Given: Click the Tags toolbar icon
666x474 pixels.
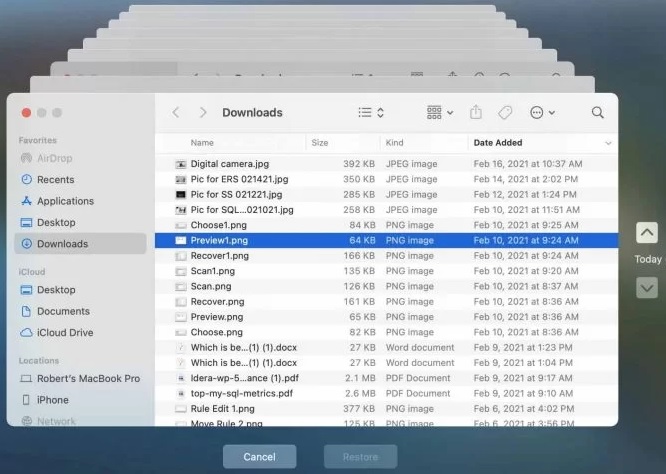Looking at the screenshot, I should tap(505, 113).
